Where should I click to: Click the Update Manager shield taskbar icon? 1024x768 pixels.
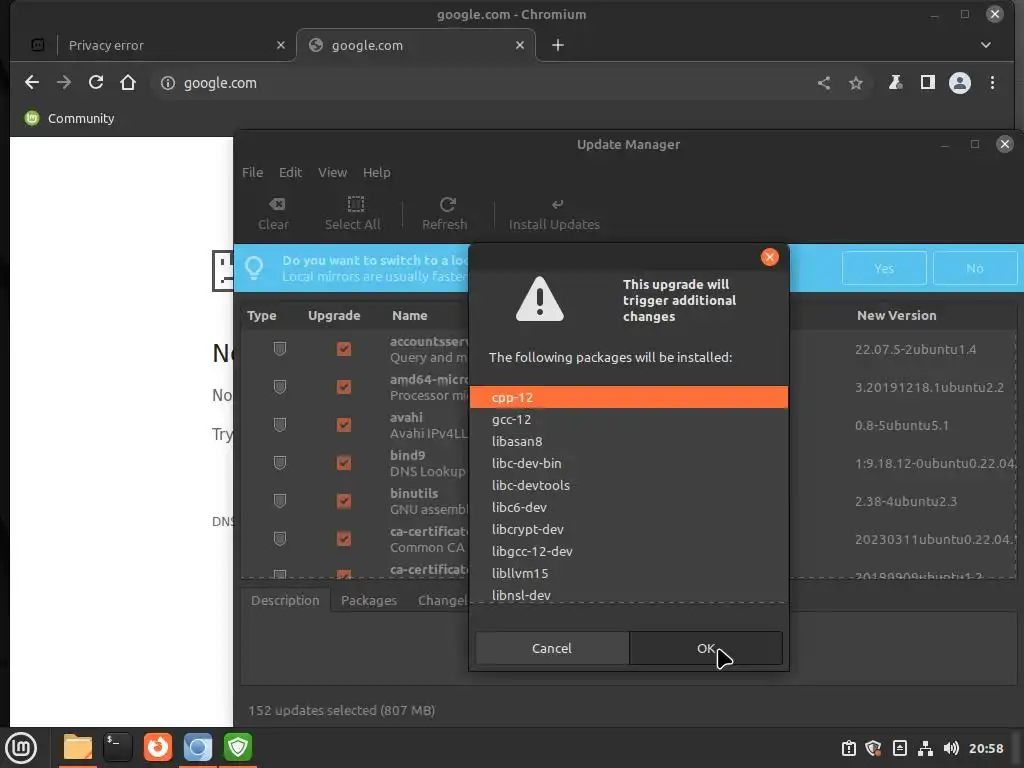point(238,748)
